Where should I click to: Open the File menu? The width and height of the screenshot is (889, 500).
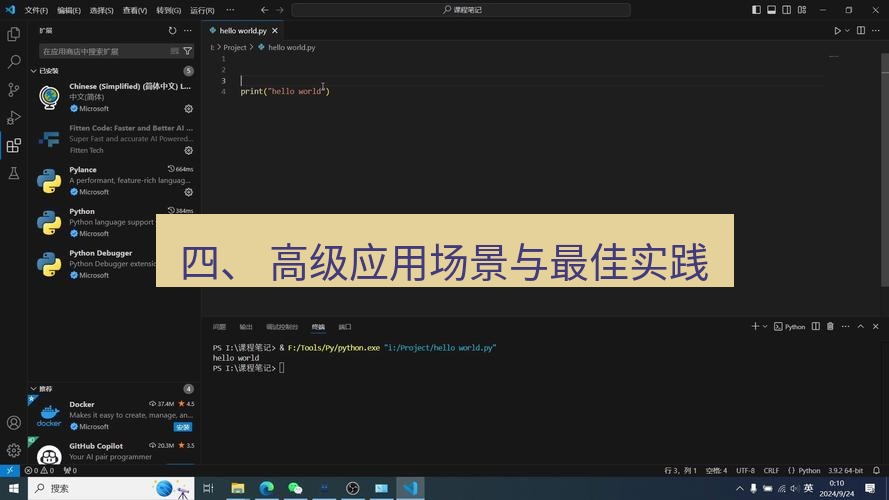point(36,10)
